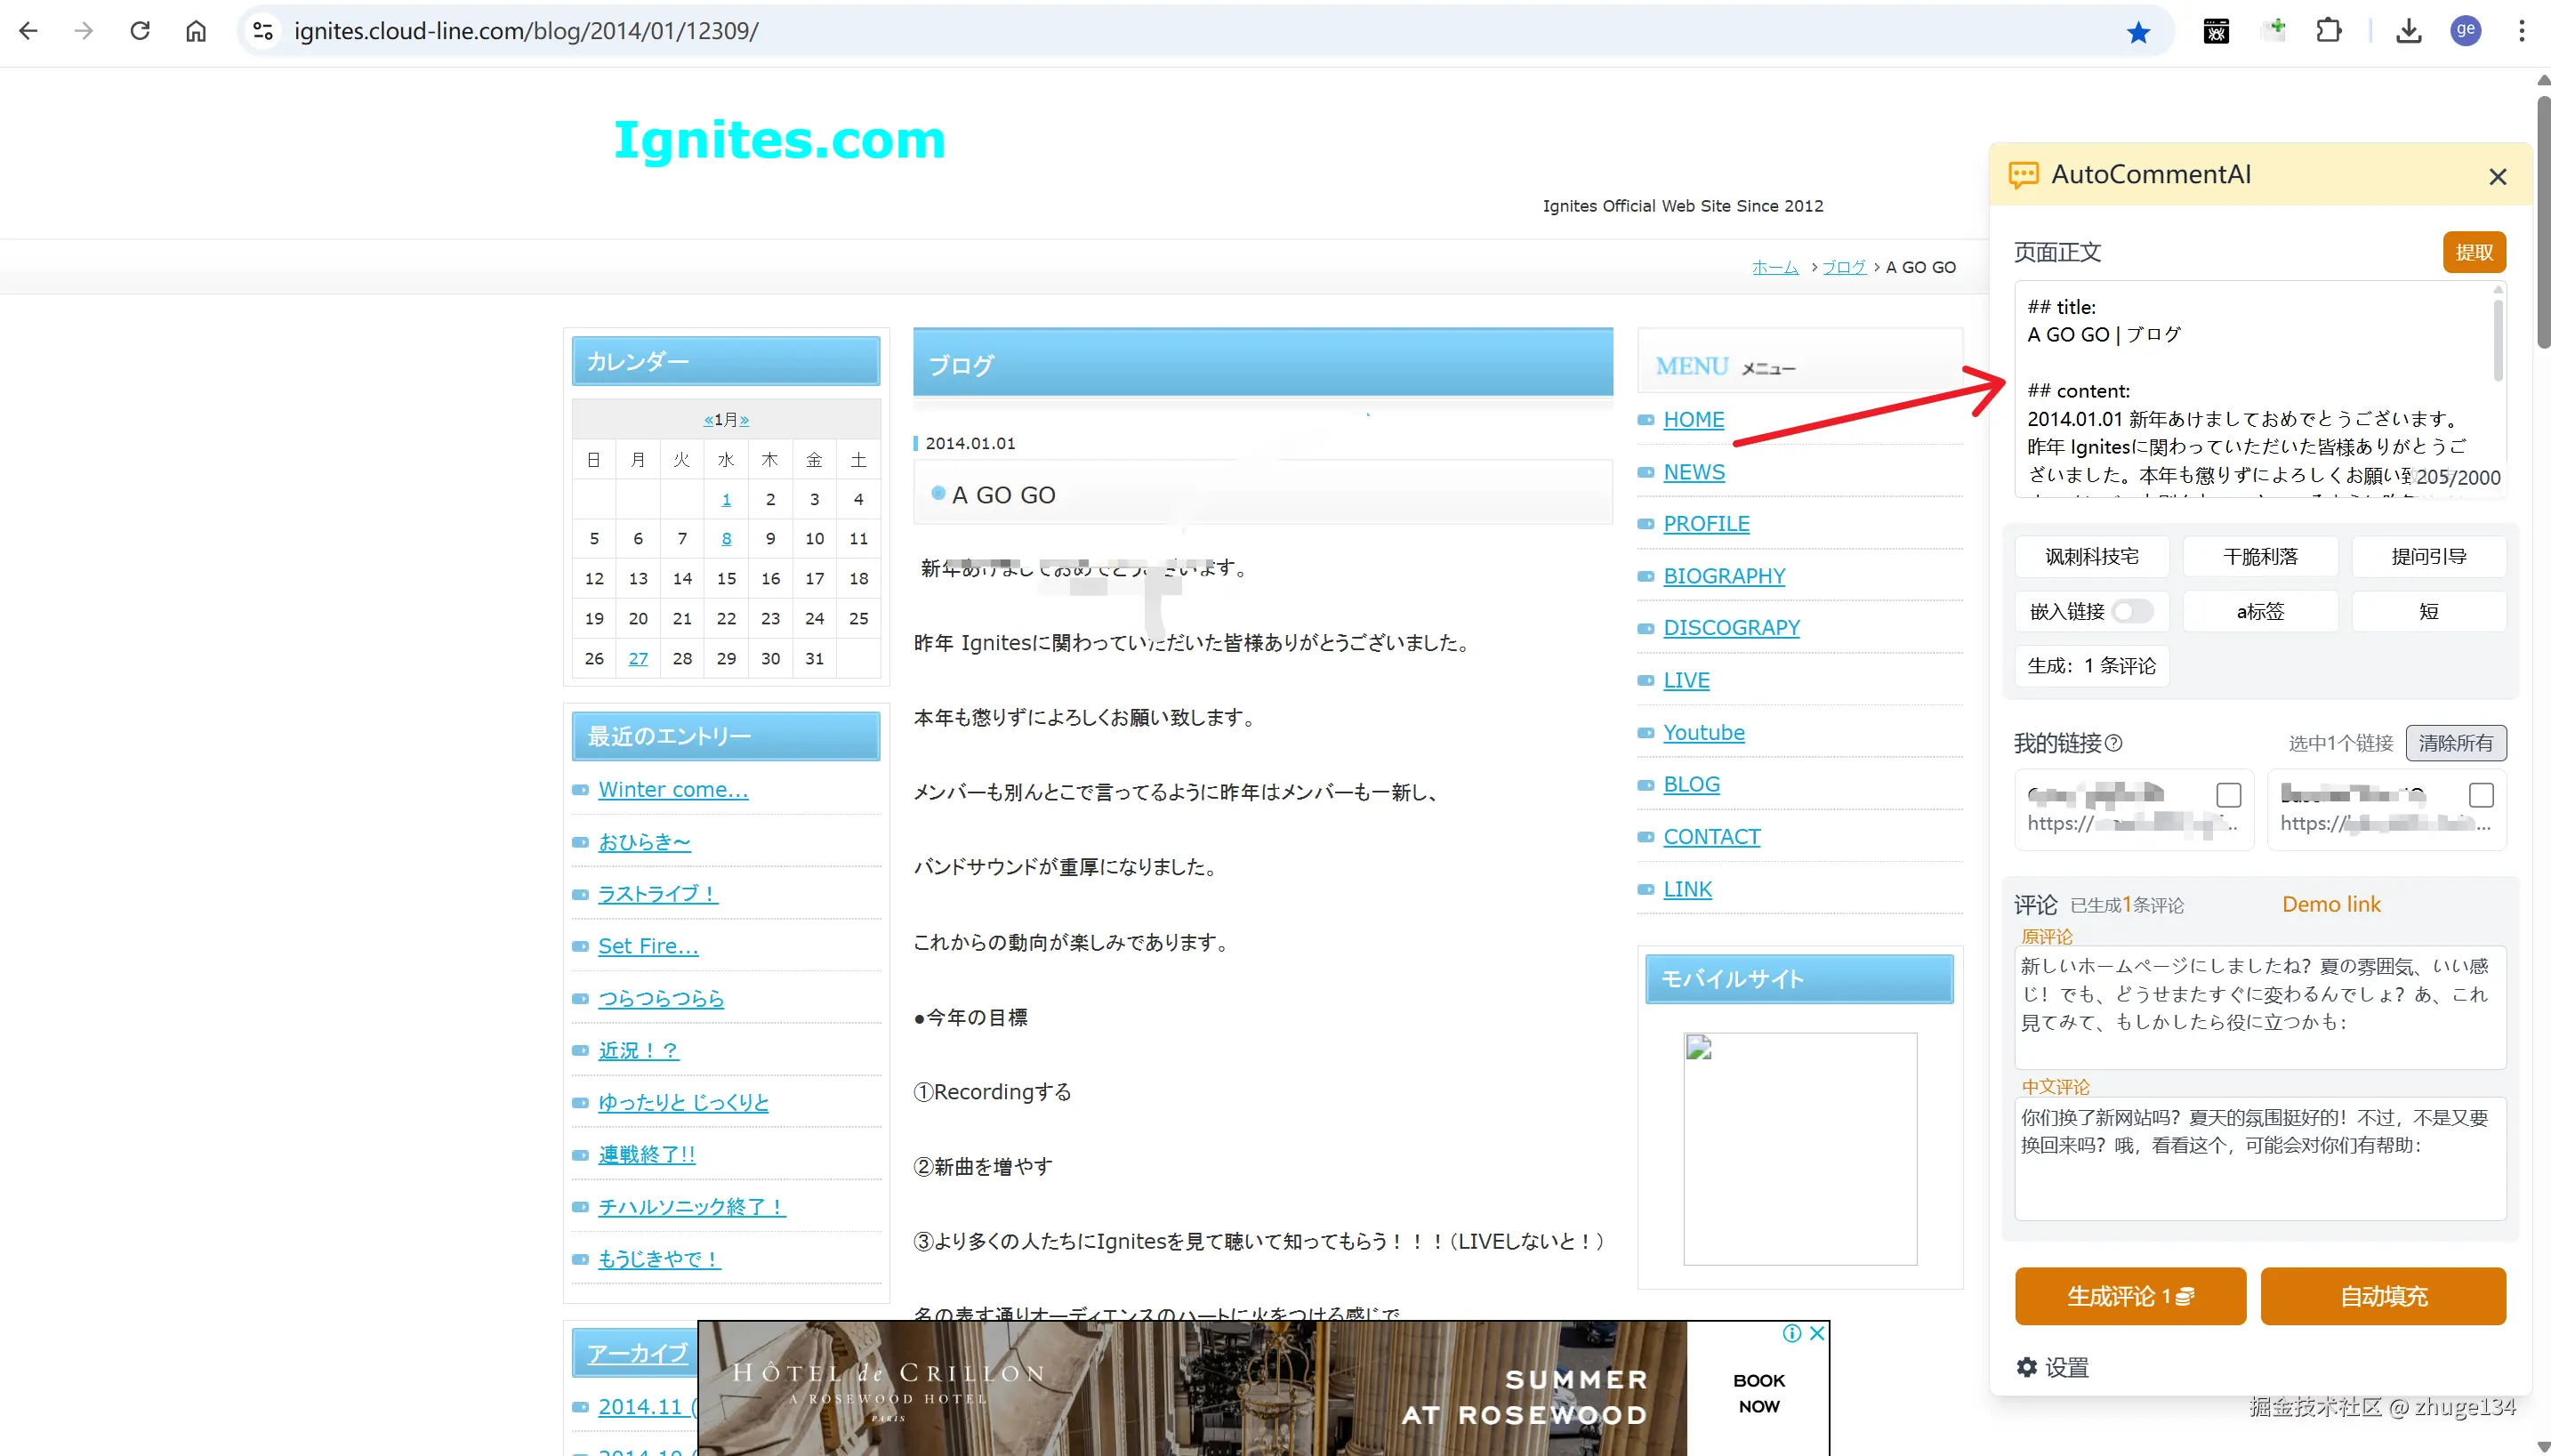Image resolution: width=2551 pixels, height=1456 pixels.
Task: Go to previous month in calendar
Action: pos(708,420)
